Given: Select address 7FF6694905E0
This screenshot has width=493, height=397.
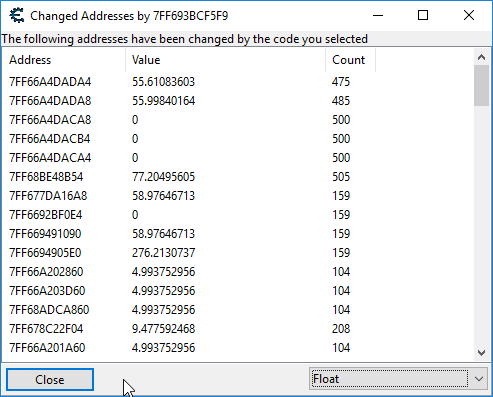Looking at the screenshot, I should pos(45,253).
